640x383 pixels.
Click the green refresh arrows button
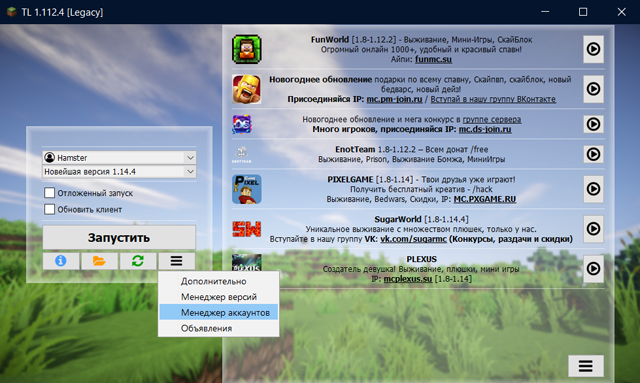[x=138, y=261]
